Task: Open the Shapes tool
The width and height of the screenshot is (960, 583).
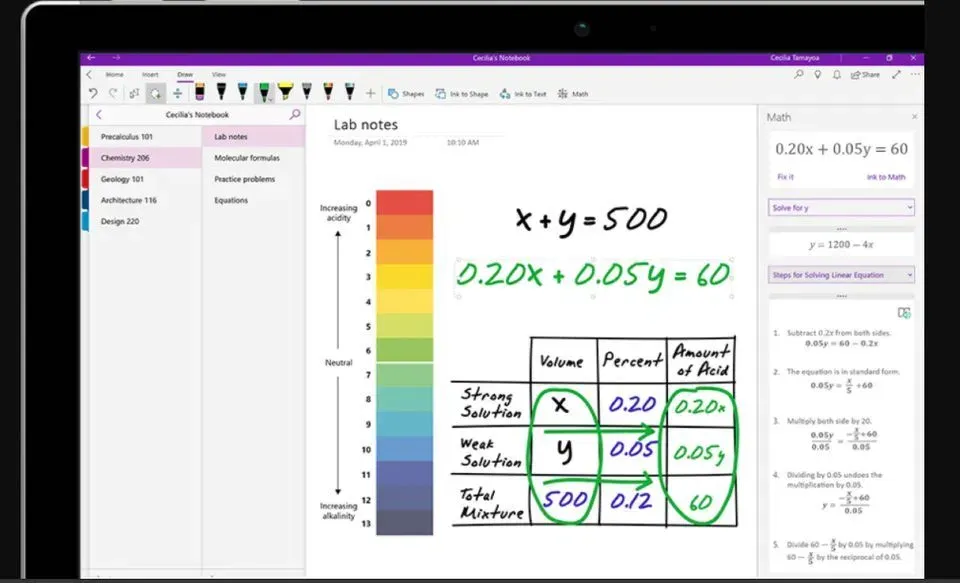Action: [406, 94]
